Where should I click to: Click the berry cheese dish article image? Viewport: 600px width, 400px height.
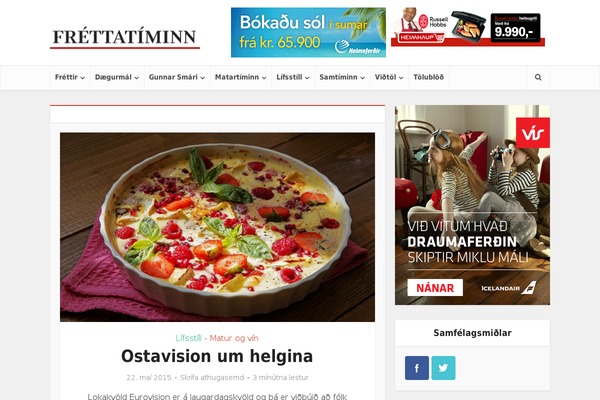pos(217,227)
